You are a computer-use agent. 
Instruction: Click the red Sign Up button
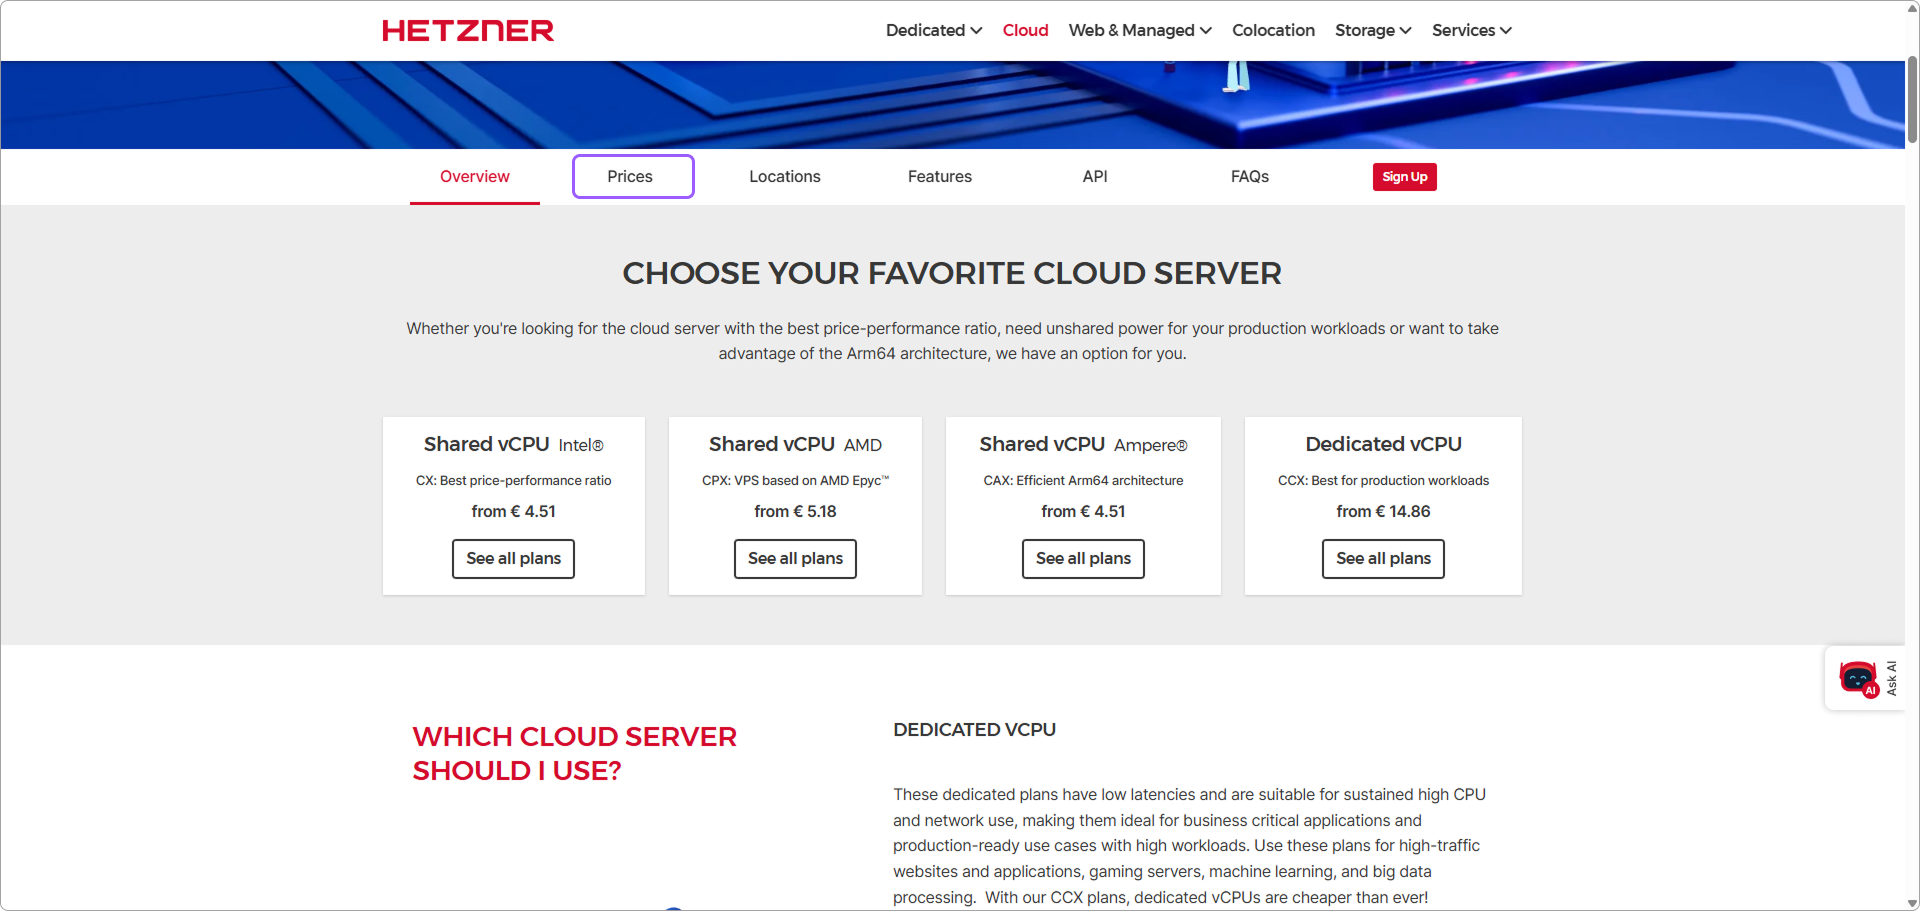pos(1405,177)
